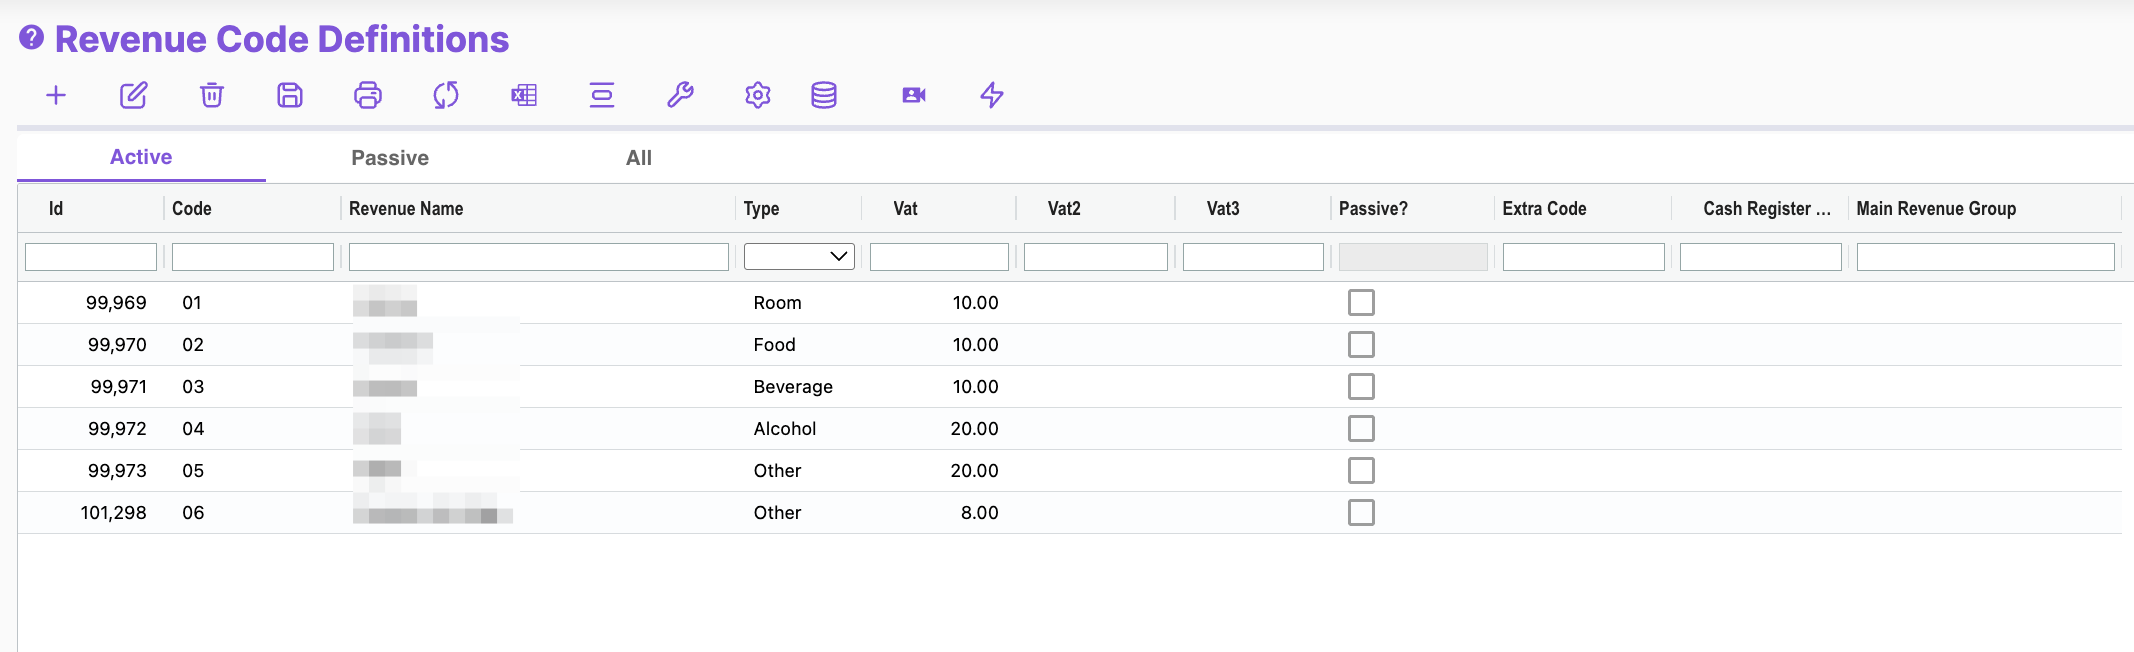Switch to the Passive tab
The image size is (2134, 652).
coord(390,158)
